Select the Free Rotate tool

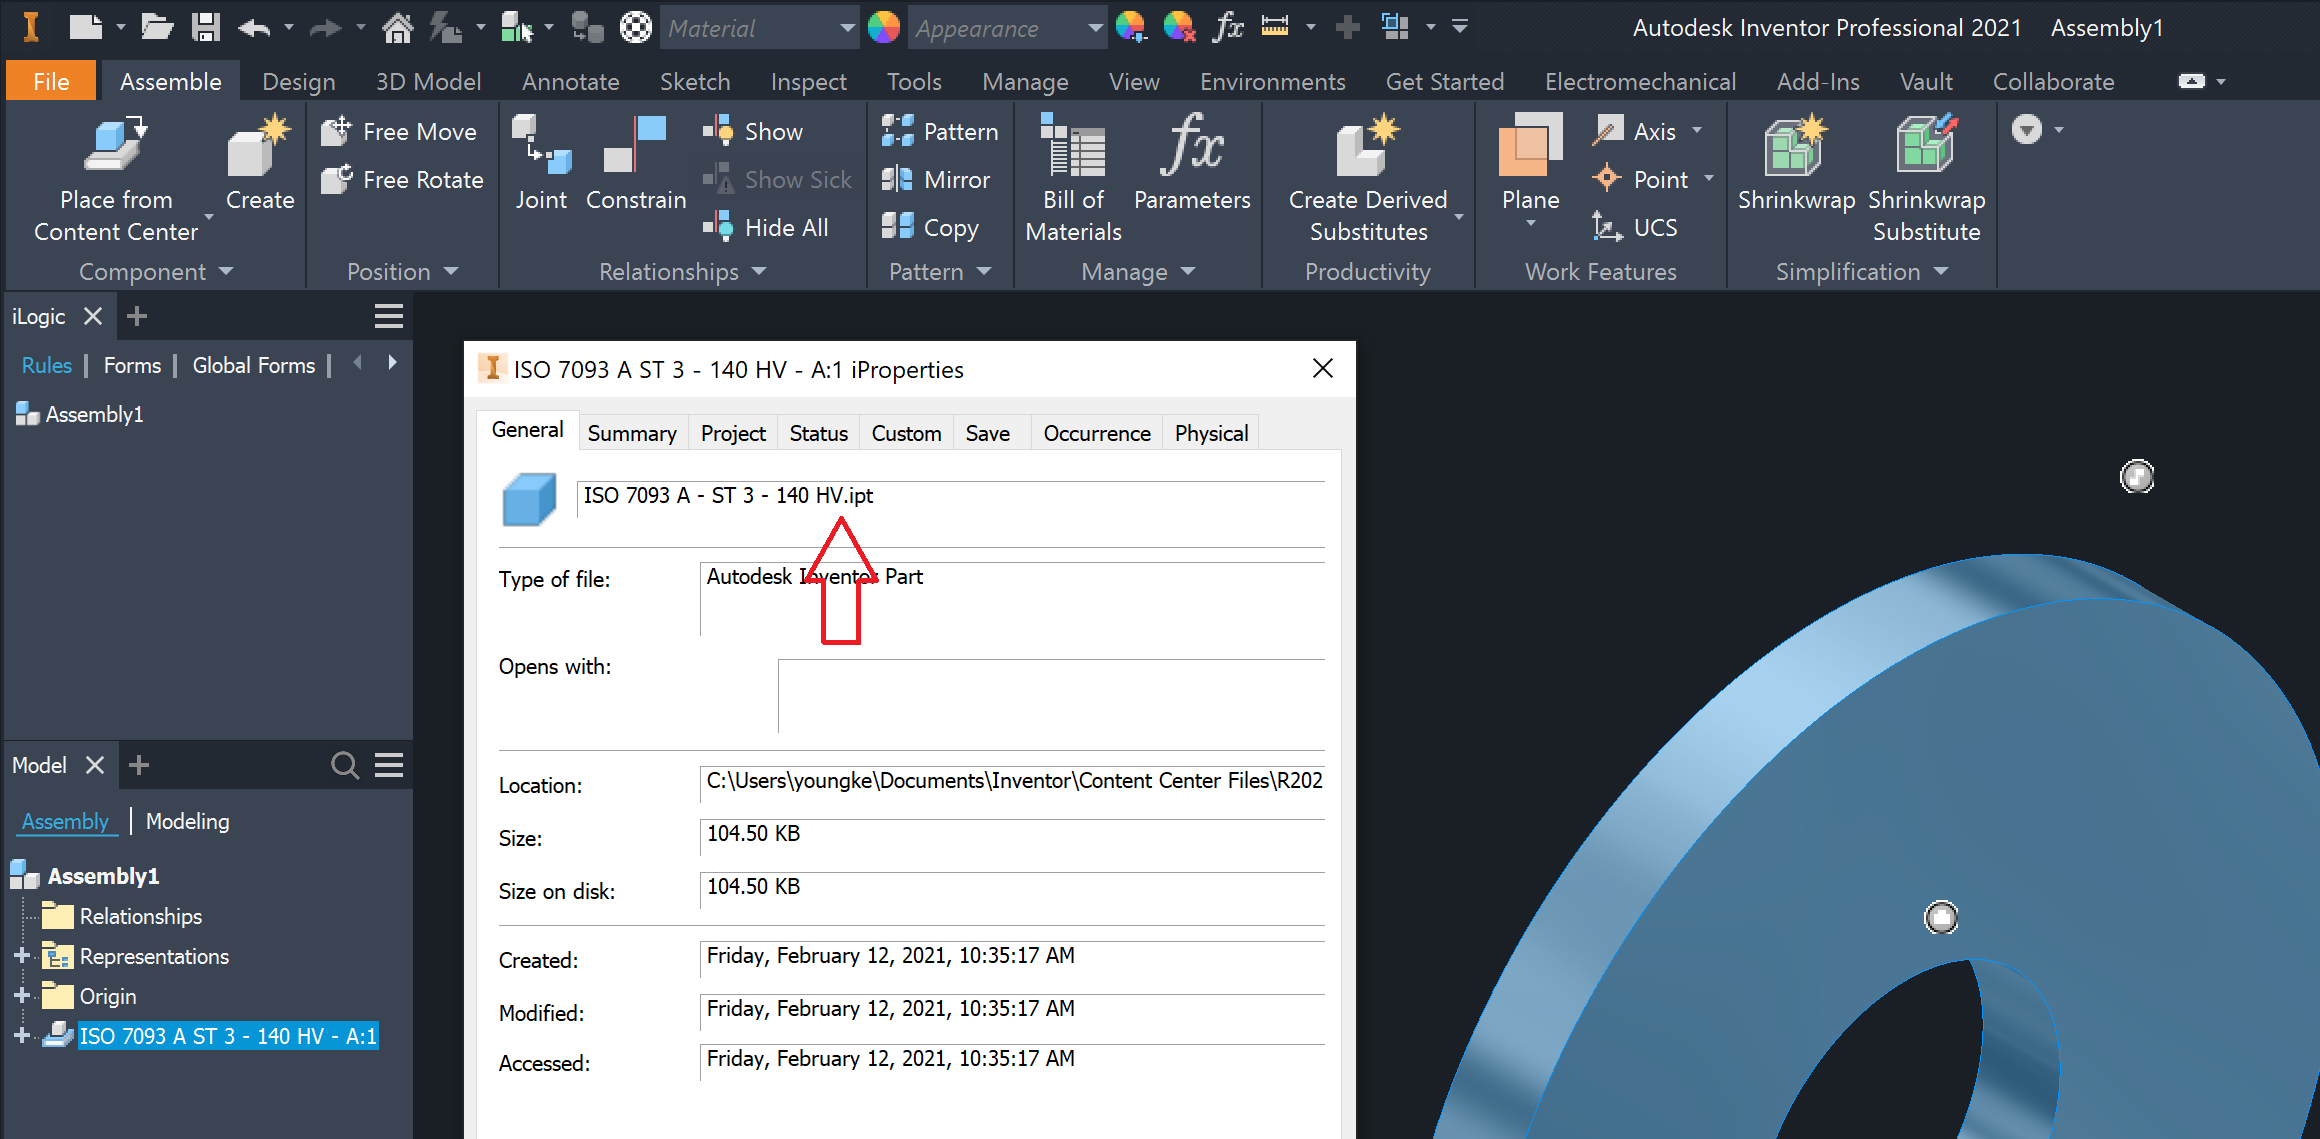pos(402,179)
